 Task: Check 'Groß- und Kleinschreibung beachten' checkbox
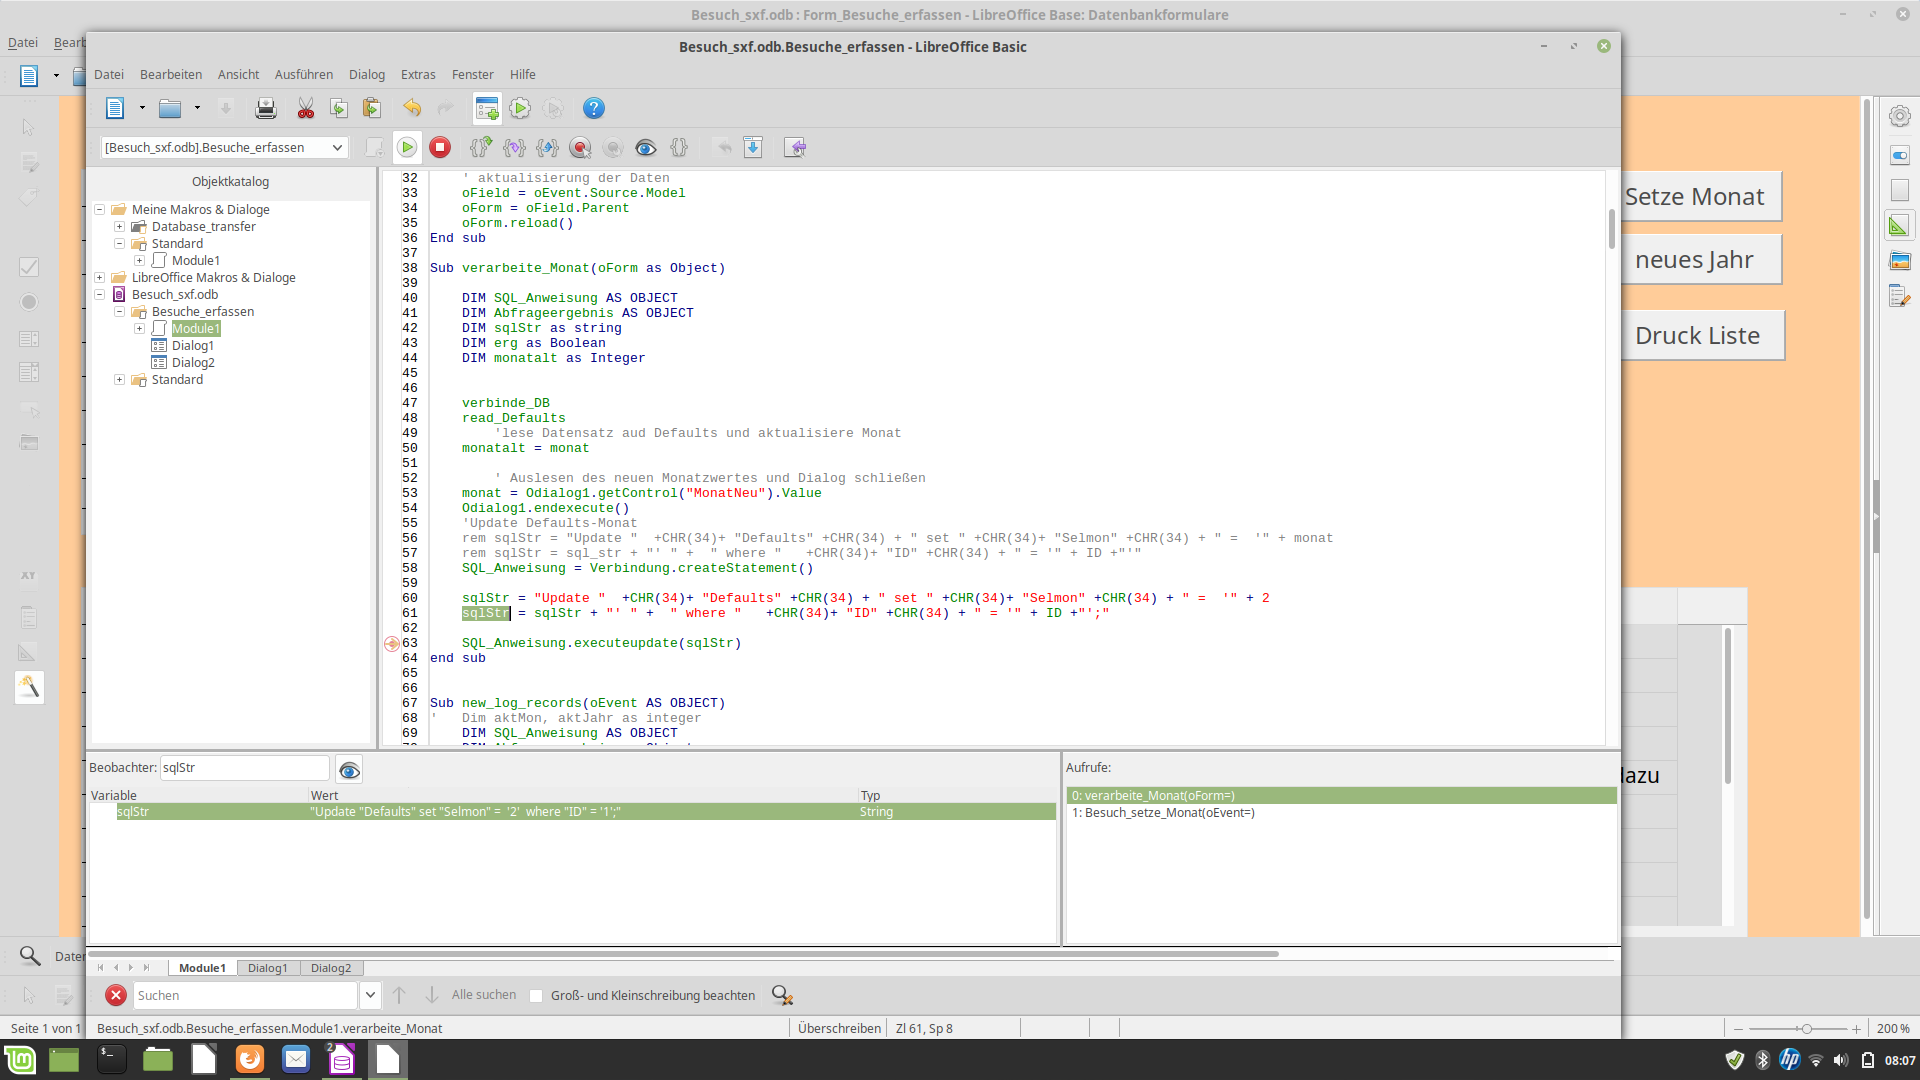point(536,996)
